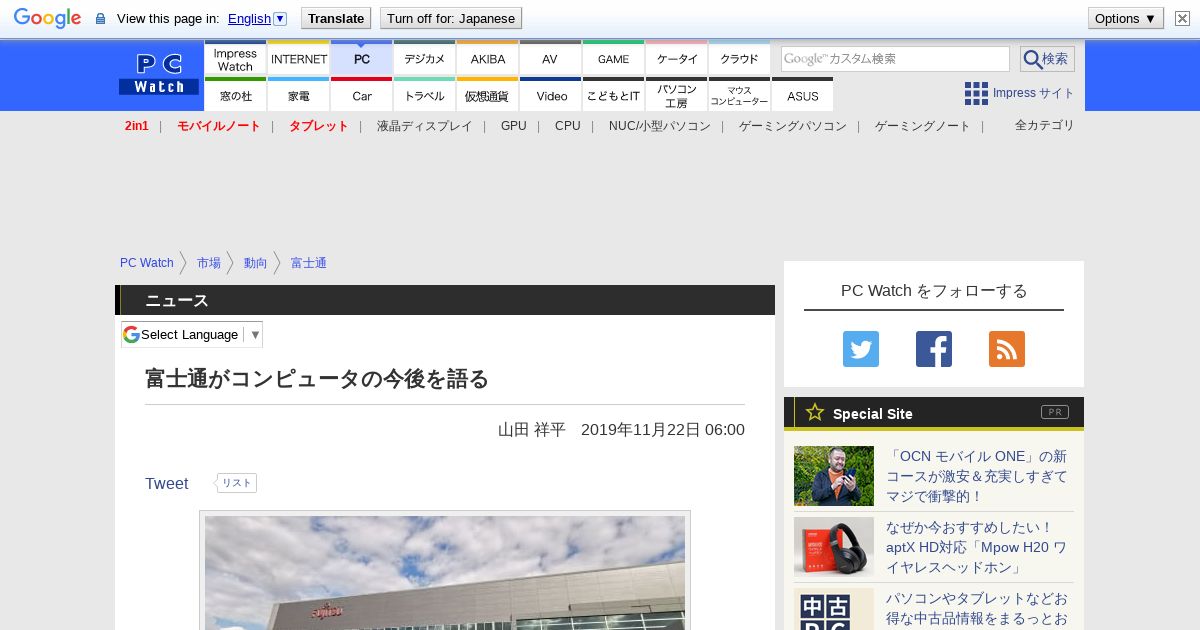
Task: Open the CPU category link
Action: pos(568,126)
